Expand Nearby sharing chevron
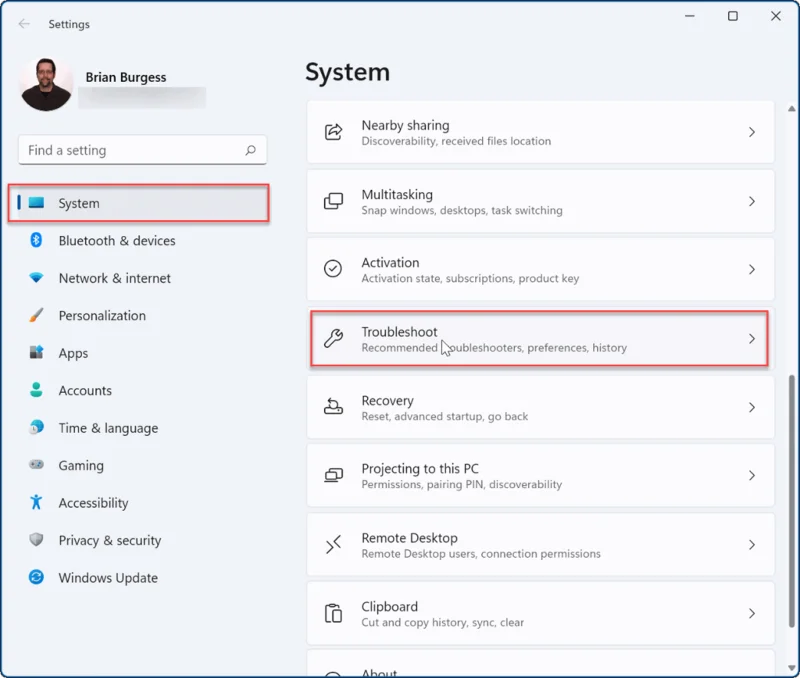 [752, 132]
